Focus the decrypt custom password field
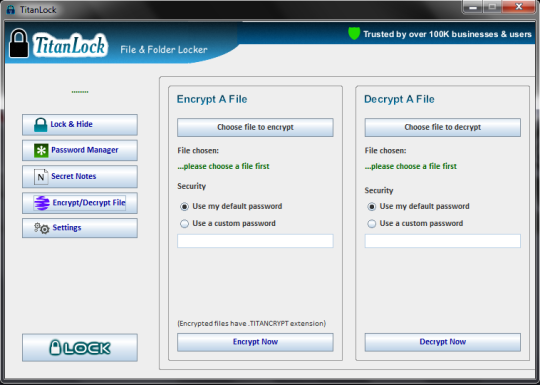Image resolution: width=540 pixels, height=385 pixels. tap(443, 241)
